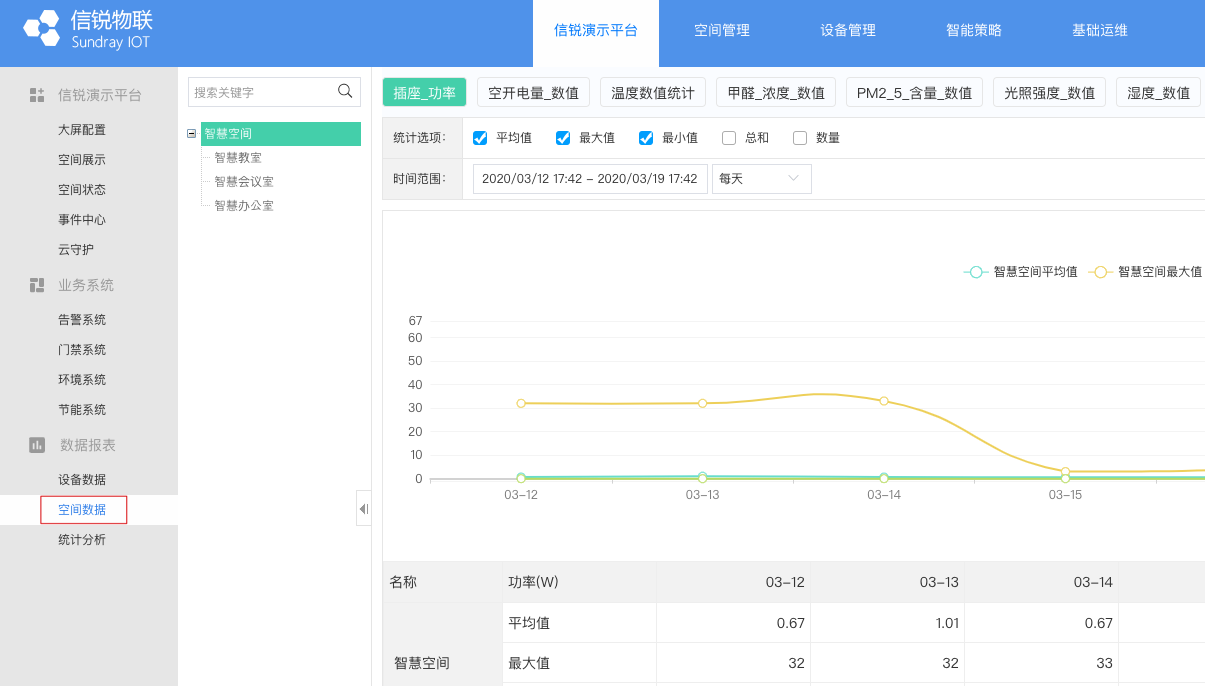
Task: Uncheck the 平均值 checkbox
Action: pyautogui.click(x=480, y=138)
